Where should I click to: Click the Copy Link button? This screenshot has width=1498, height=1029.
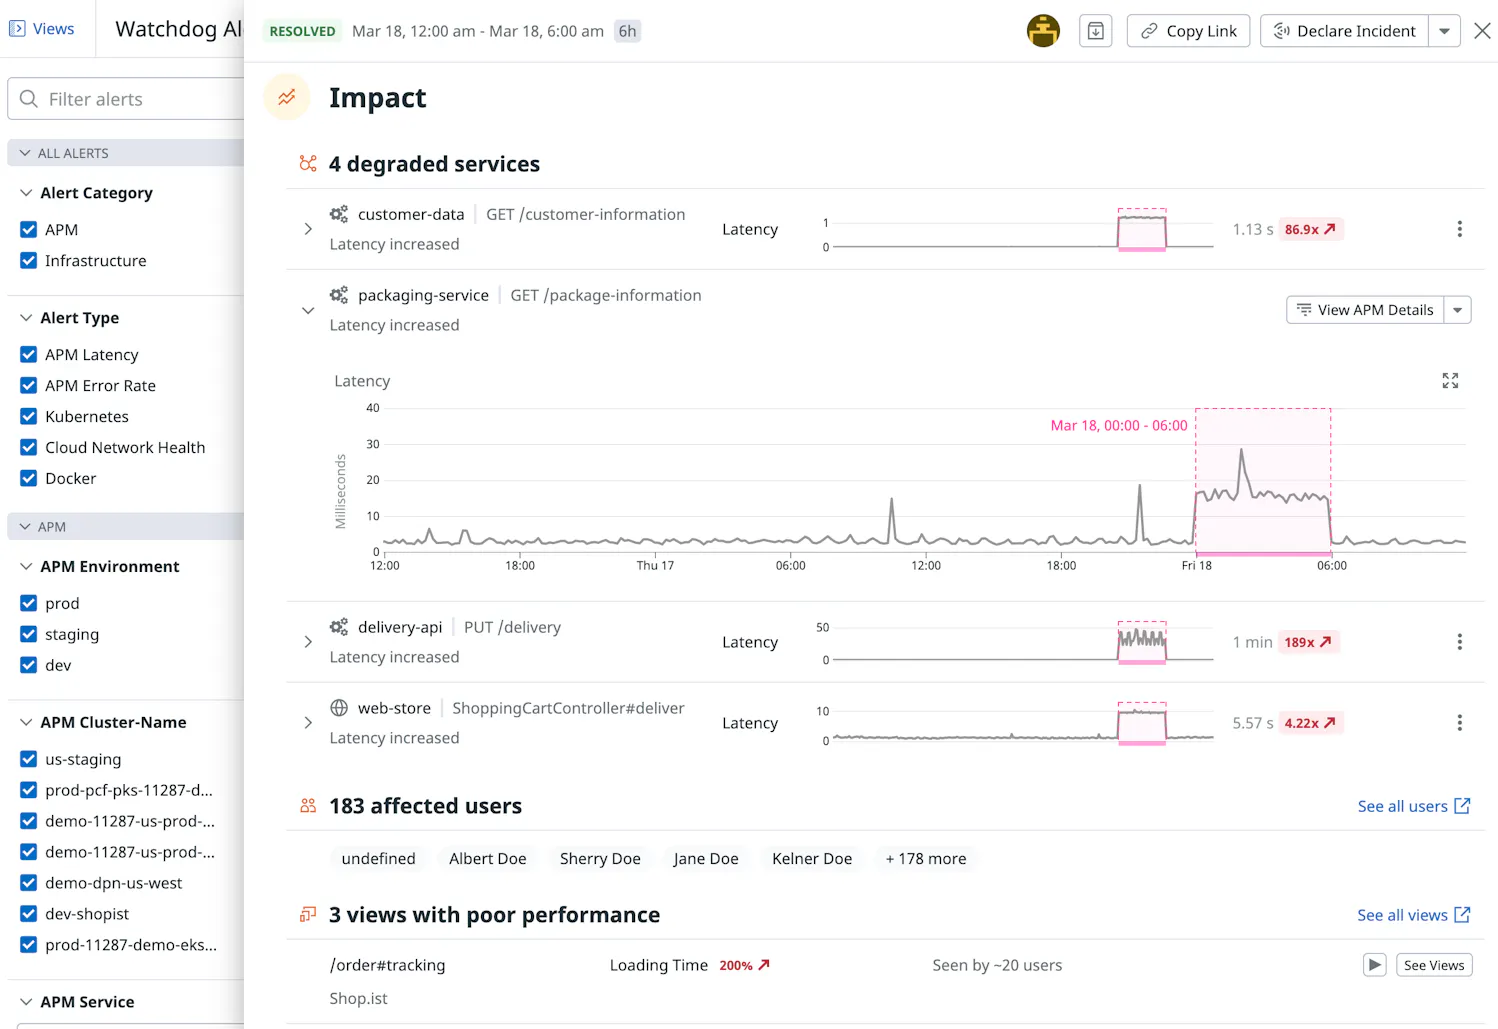(1188, 30)
